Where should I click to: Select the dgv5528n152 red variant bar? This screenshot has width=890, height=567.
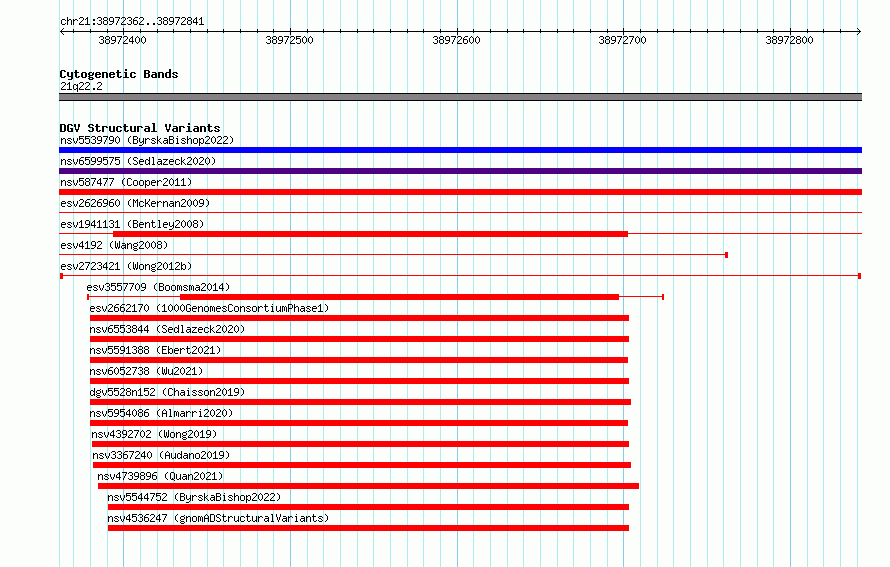click(x=360, y=402)
